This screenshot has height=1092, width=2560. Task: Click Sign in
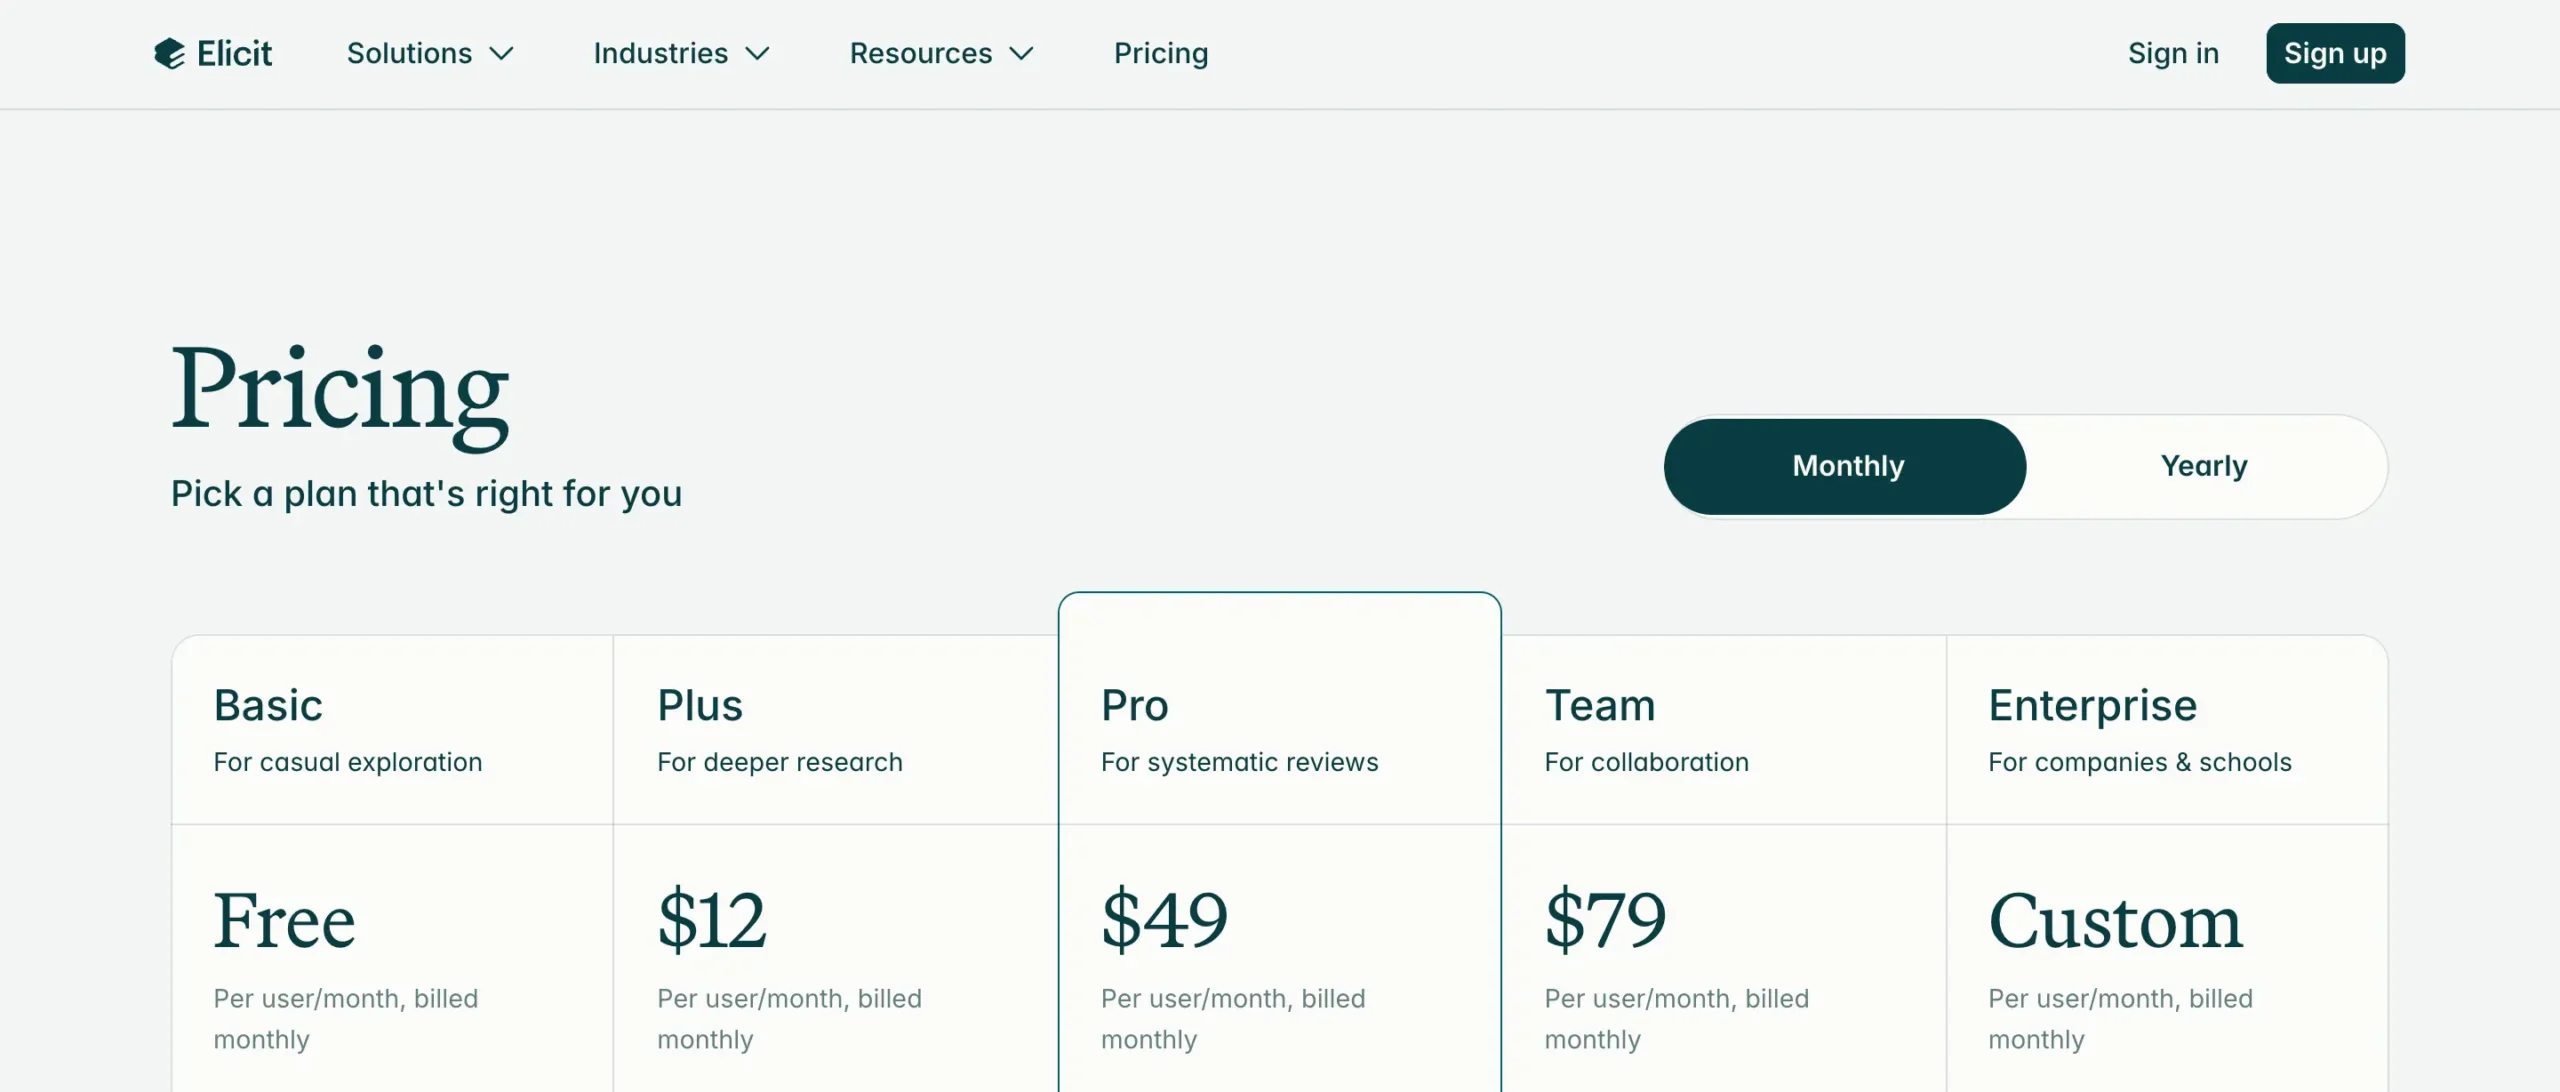(x=2173, y=53)
